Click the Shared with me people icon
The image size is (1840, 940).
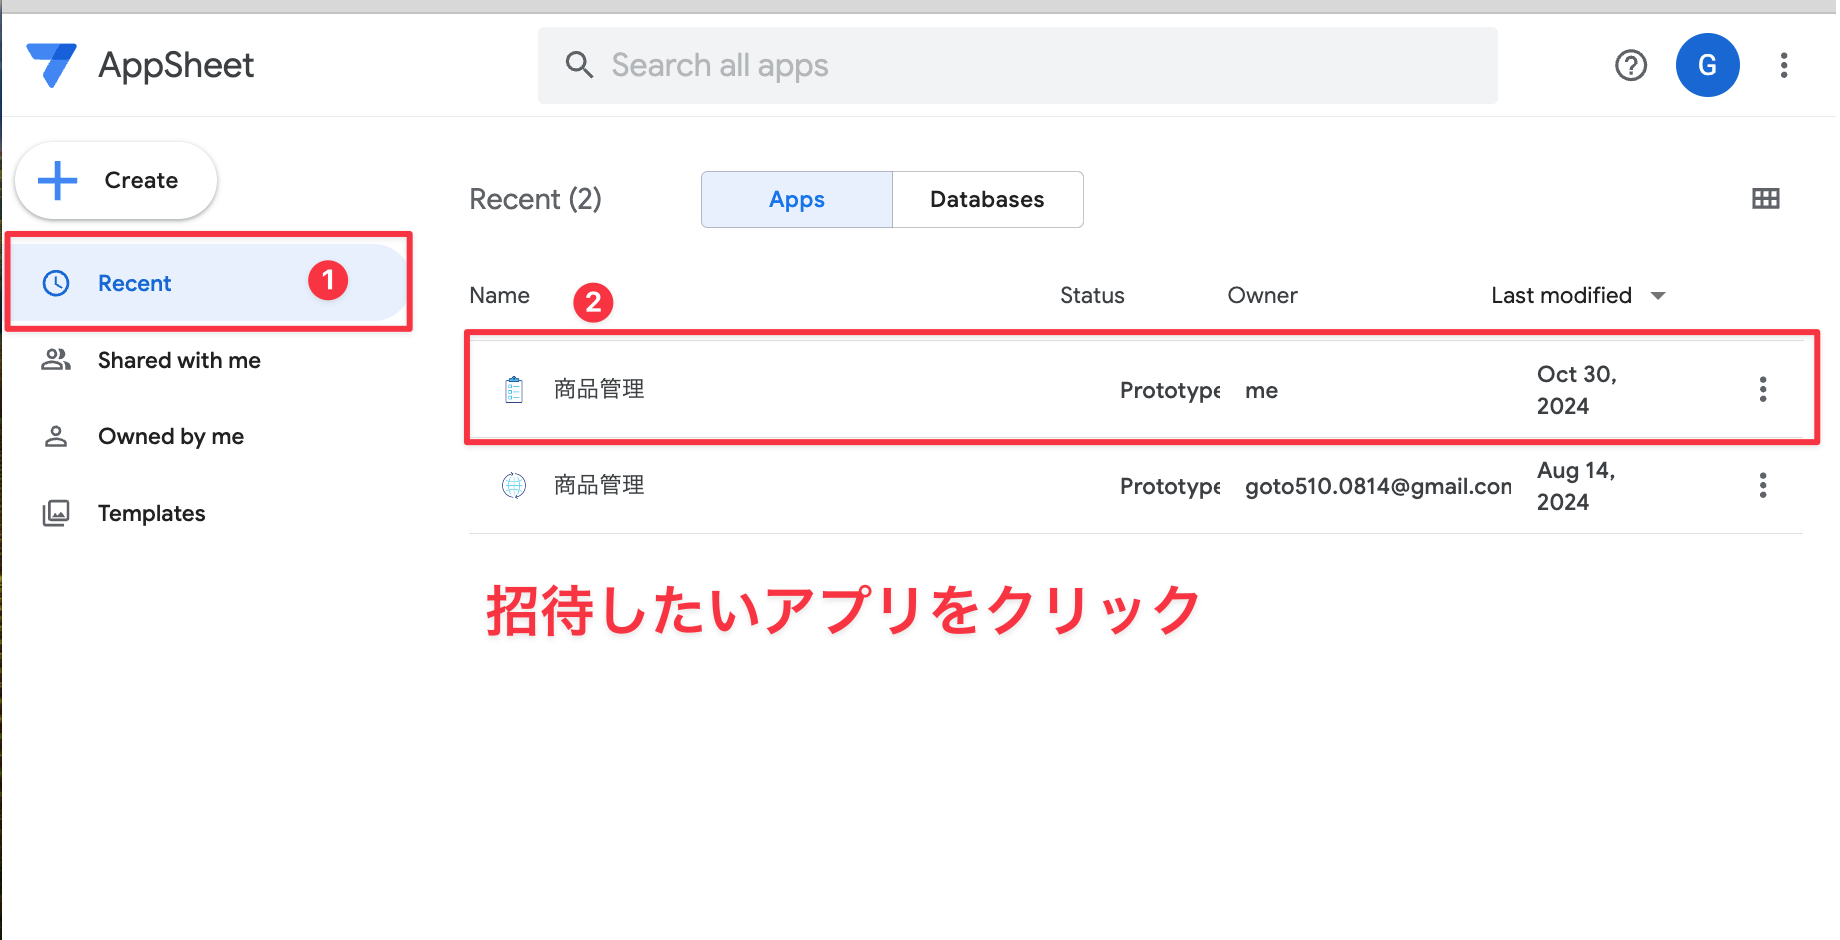(x=56, y=360)
